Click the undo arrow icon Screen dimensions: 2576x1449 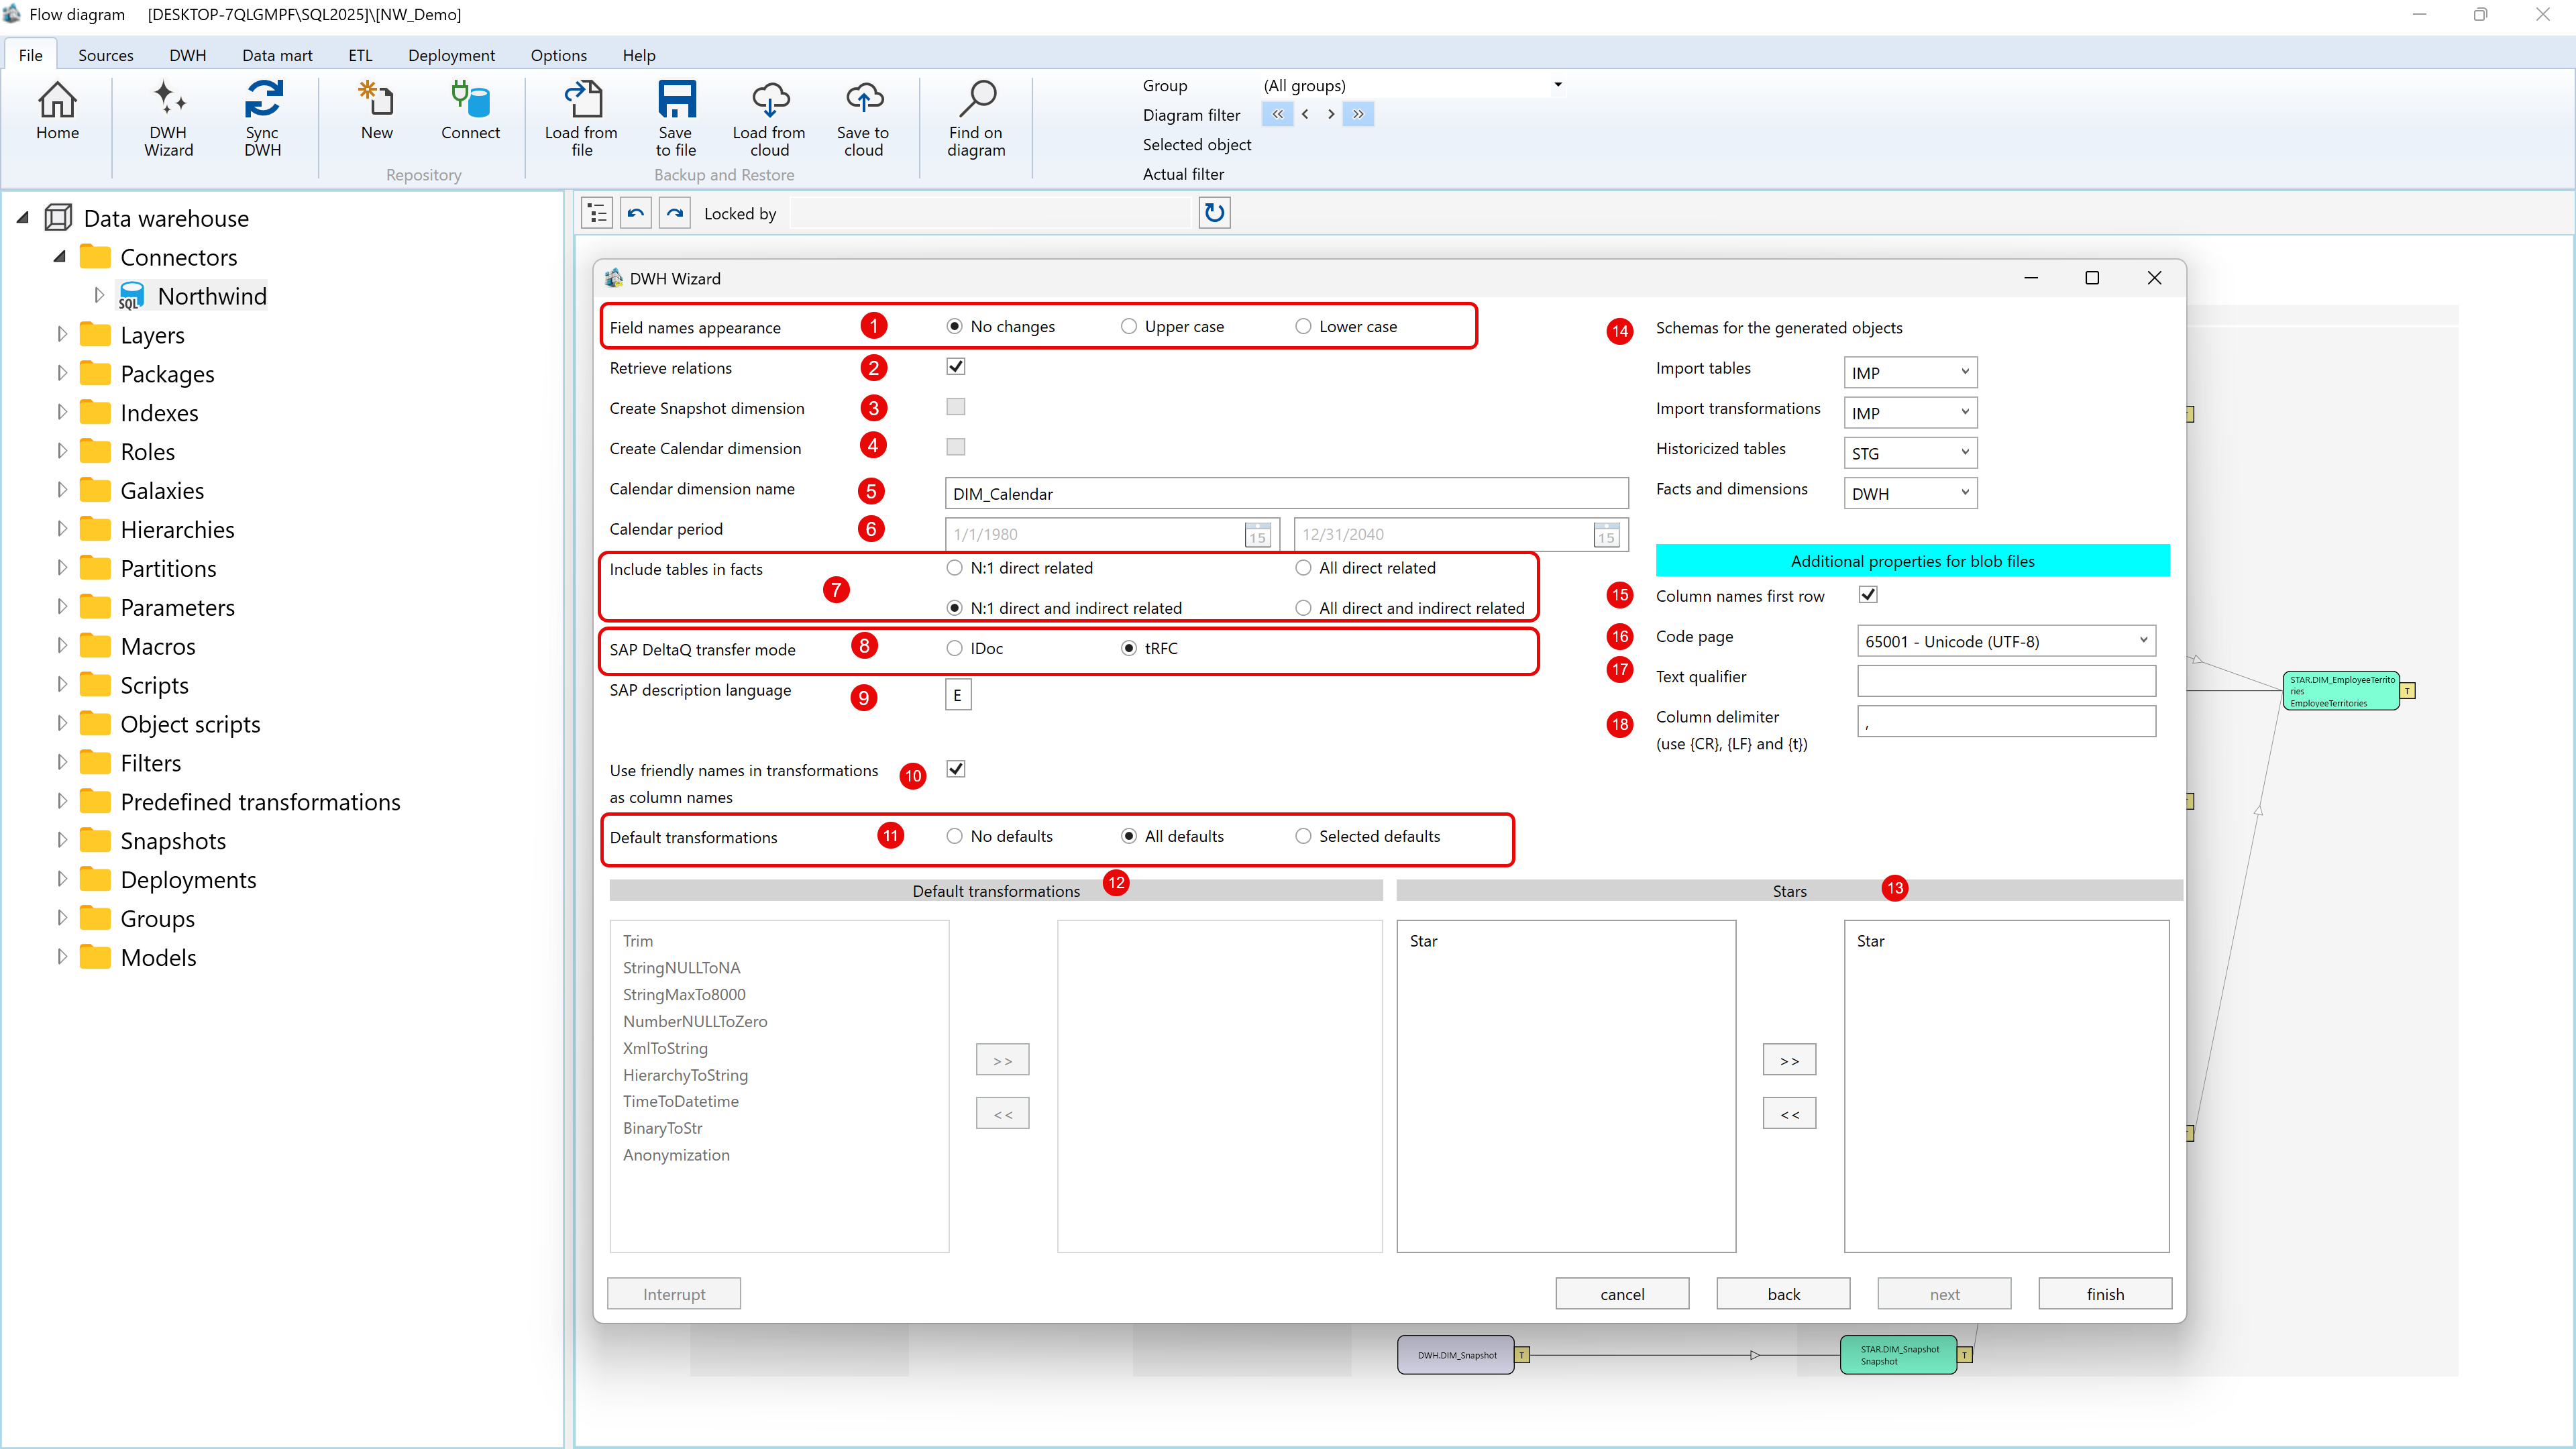tap(636, 213)
